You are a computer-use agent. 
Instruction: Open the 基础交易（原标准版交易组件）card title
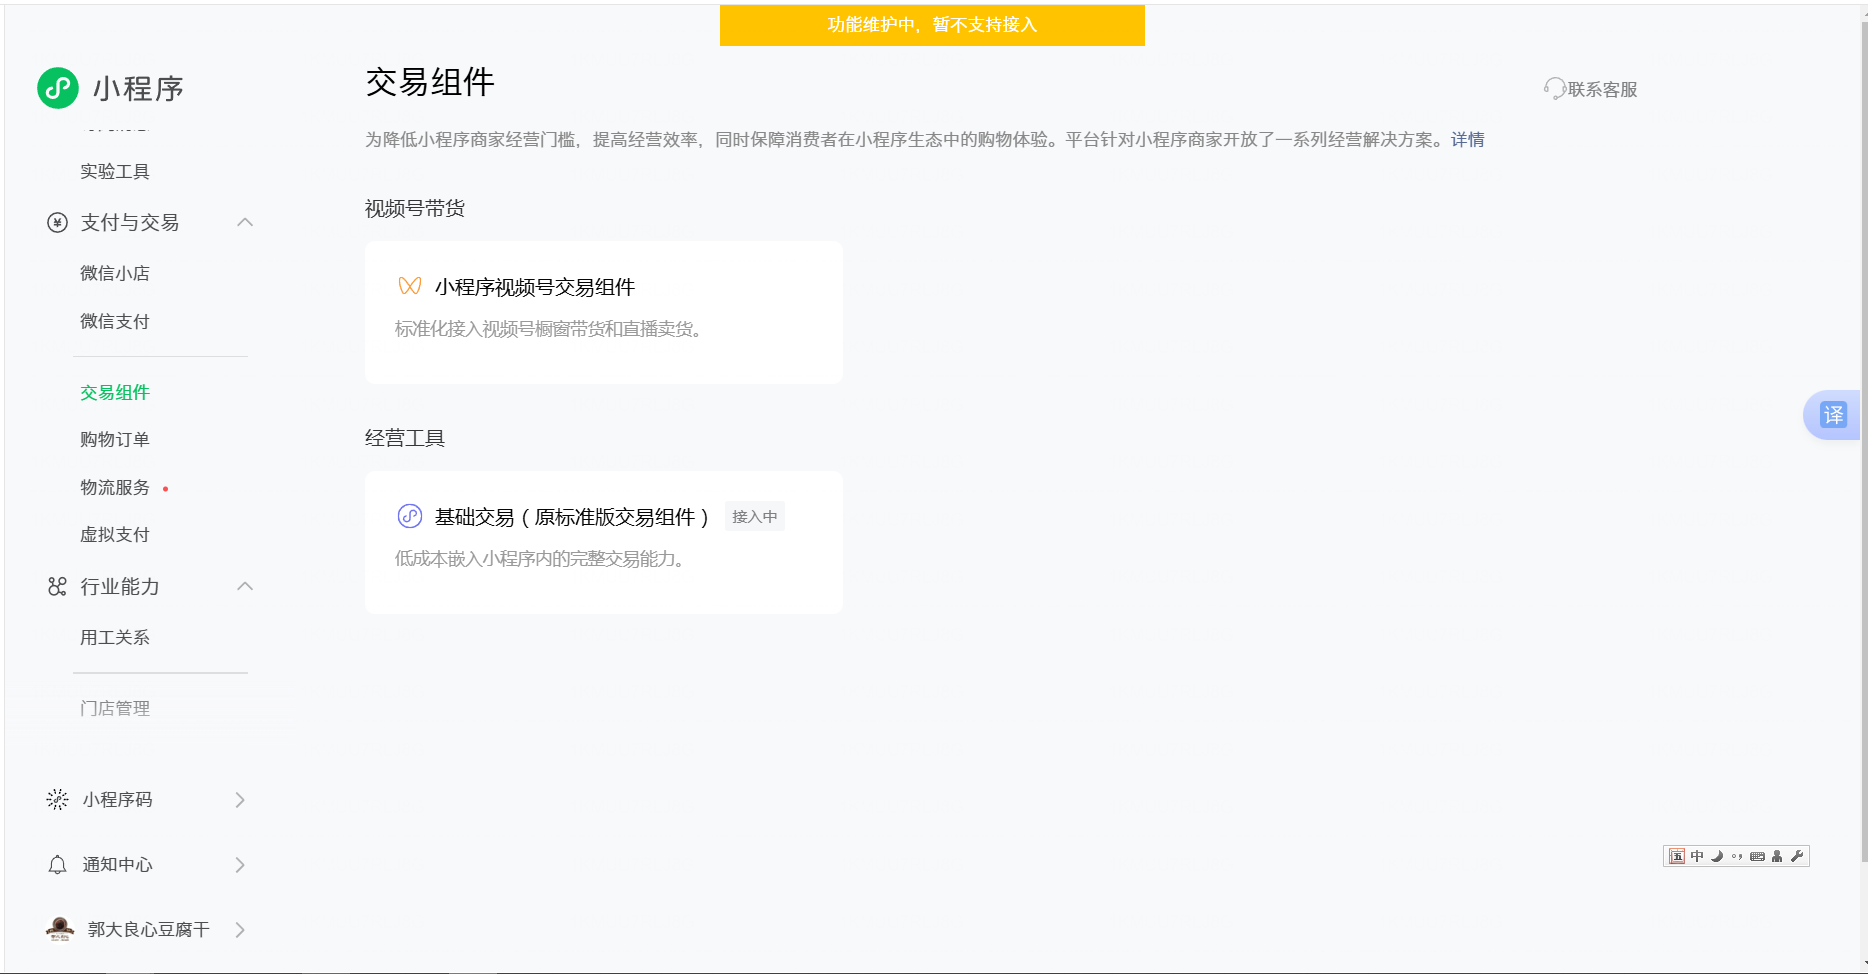(572, 517)
